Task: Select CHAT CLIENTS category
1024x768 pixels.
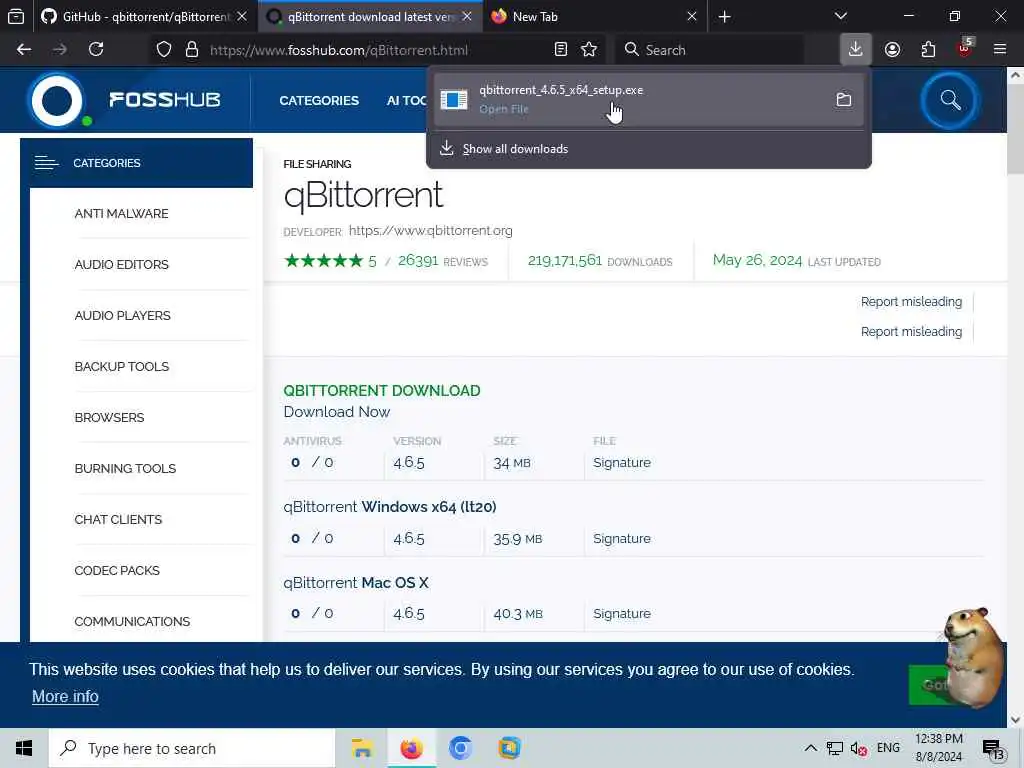Action: (x=118, y=519)
